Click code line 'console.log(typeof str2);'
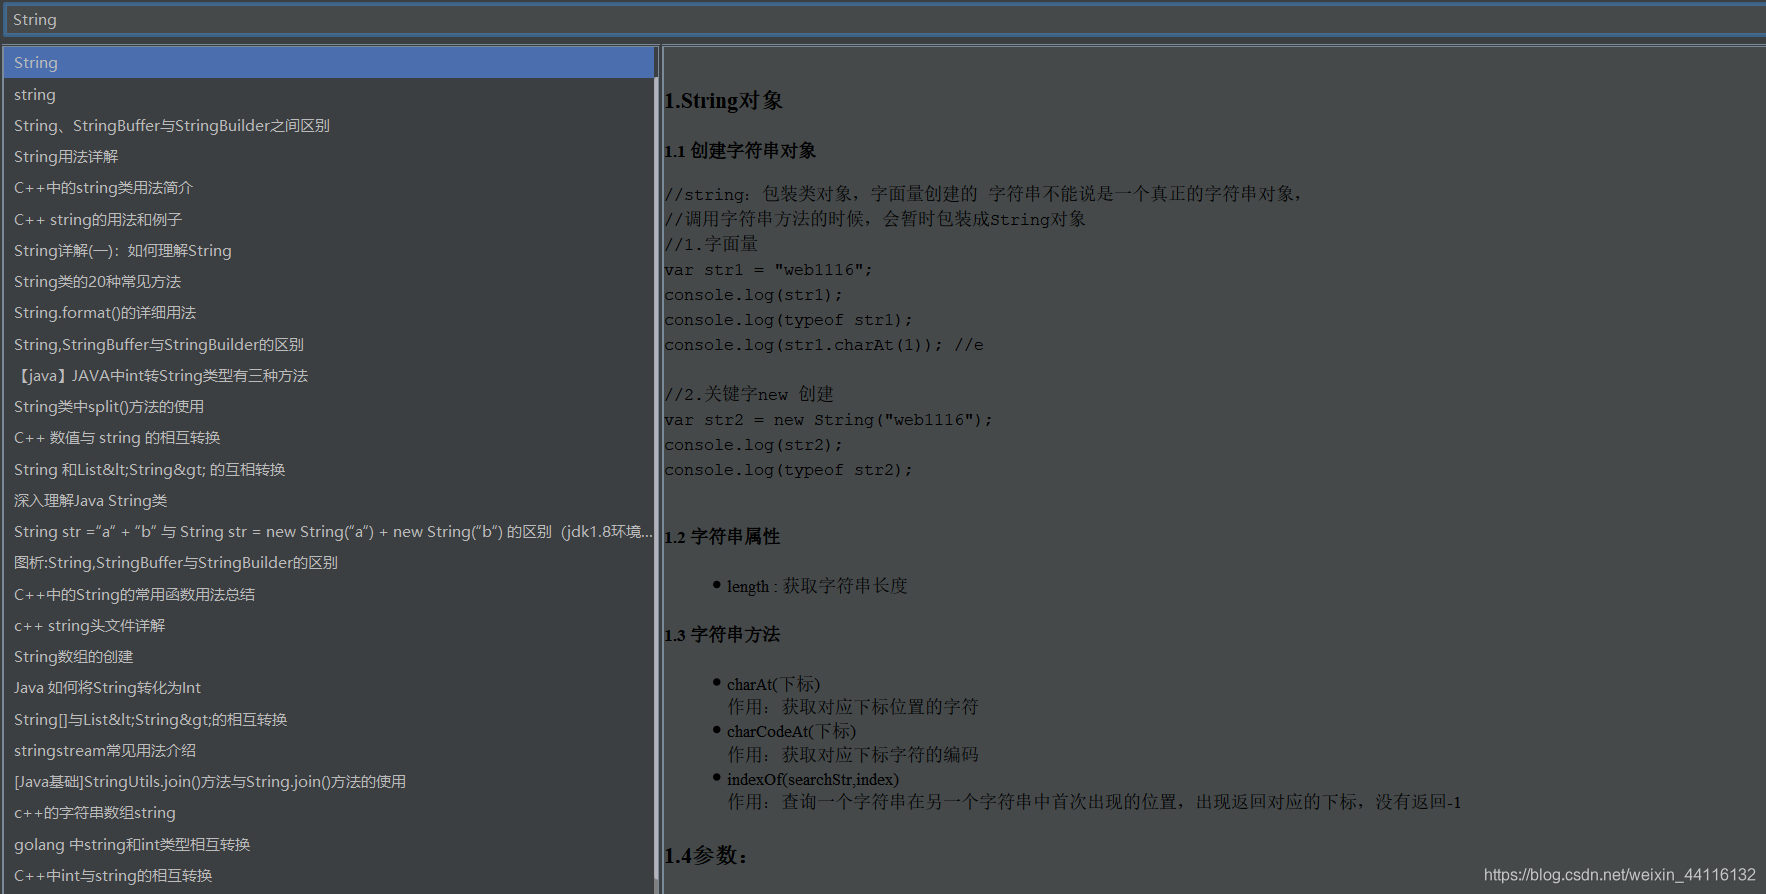Image resolution: width=1766 pixels, height=894 pixels. pos(788,470)
